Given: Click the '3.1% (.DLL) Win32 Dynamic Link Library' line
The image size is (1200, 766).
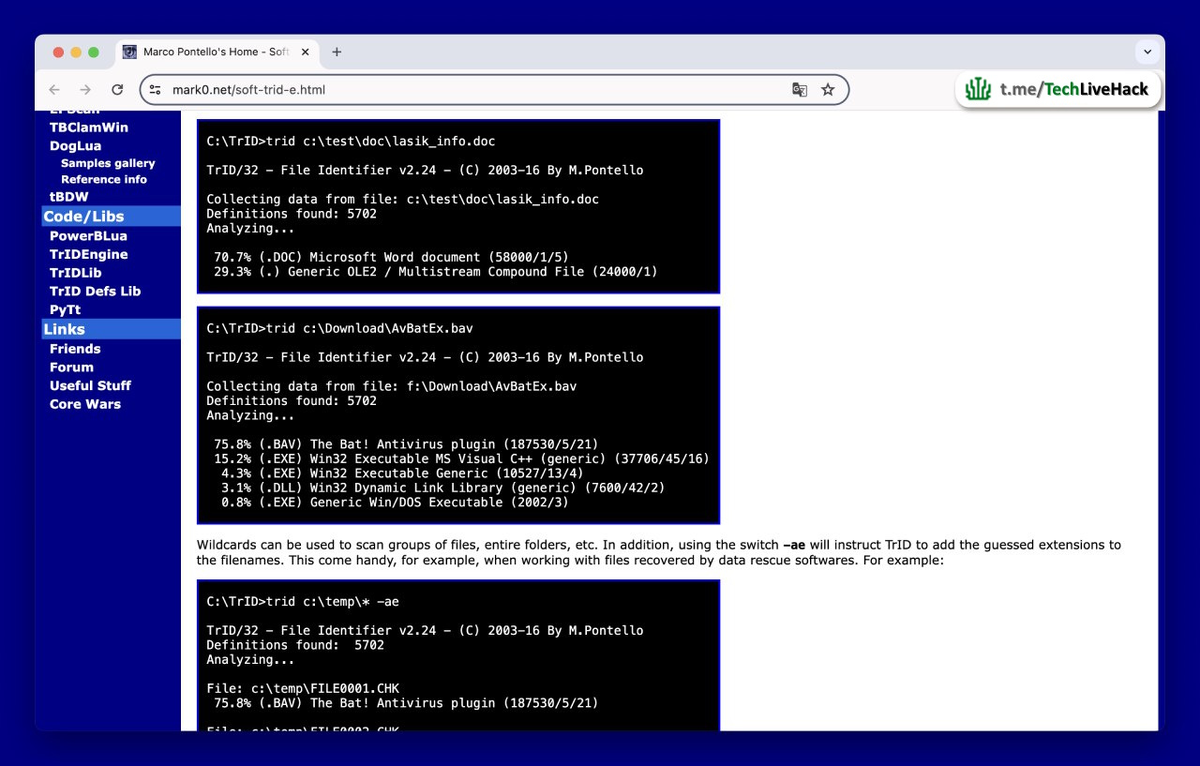Looking at the screenshot, I should point(443,488).
